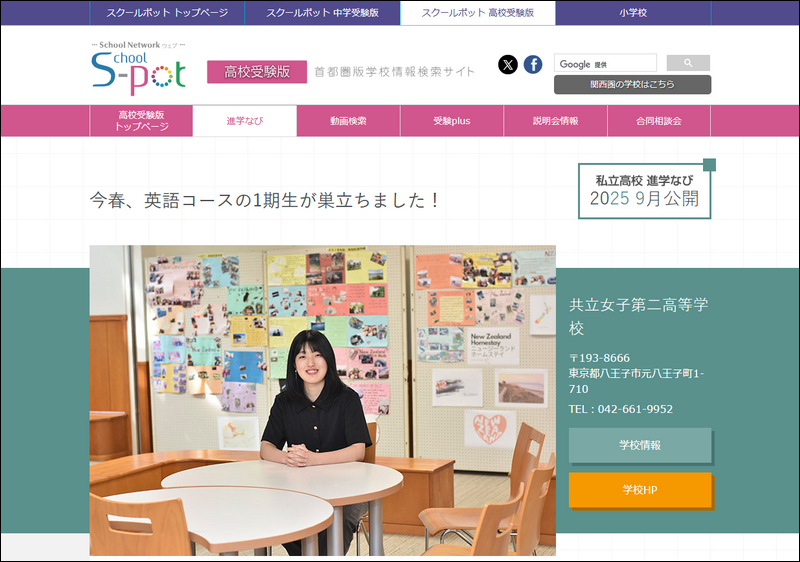Open 動画検索 menu item

[348, 121]
